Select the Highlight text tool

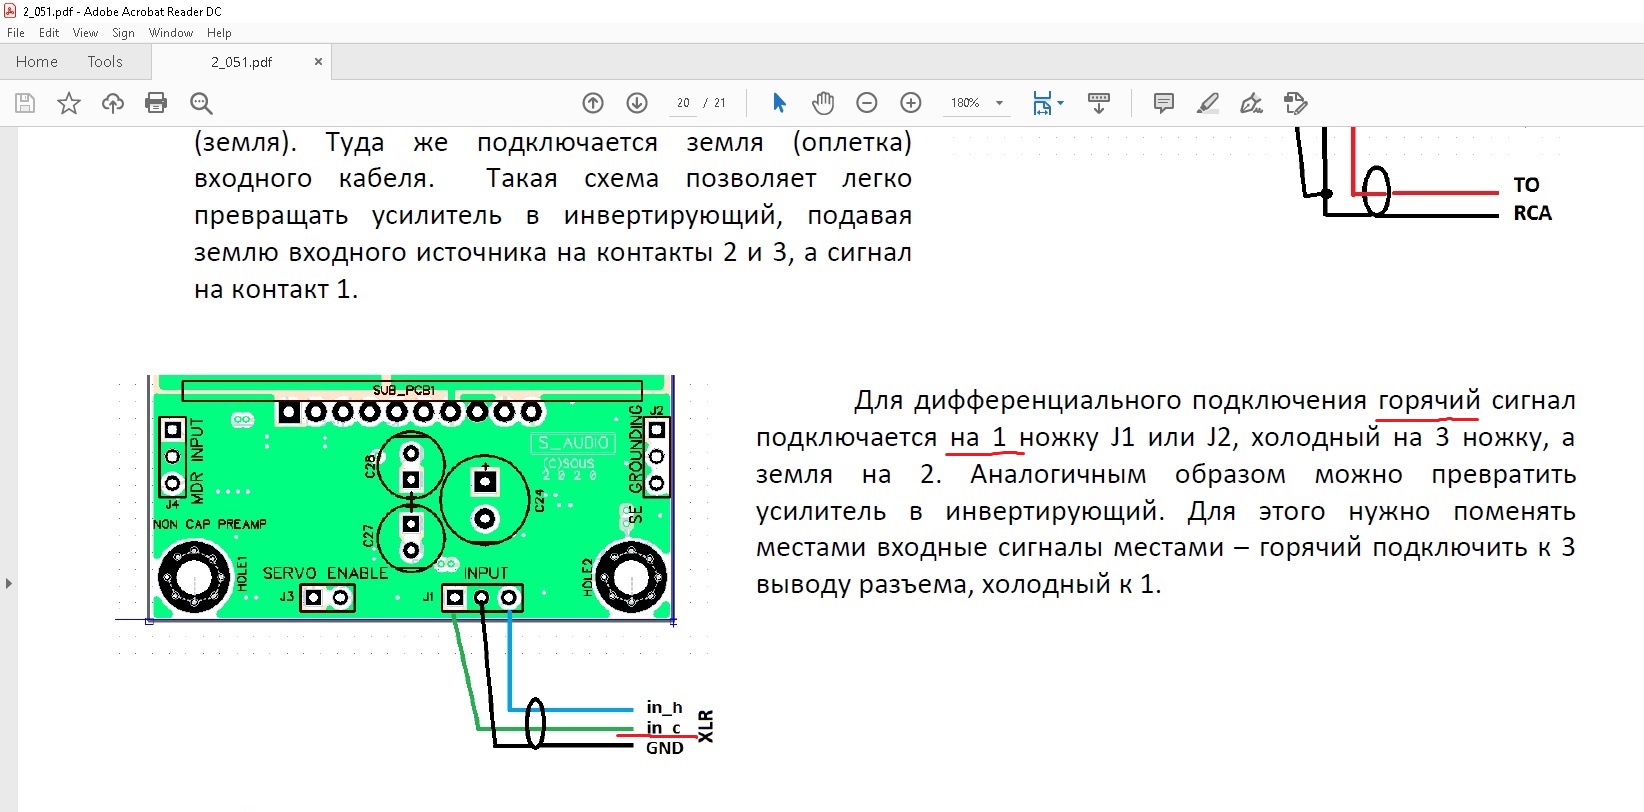click(1208, 103)
